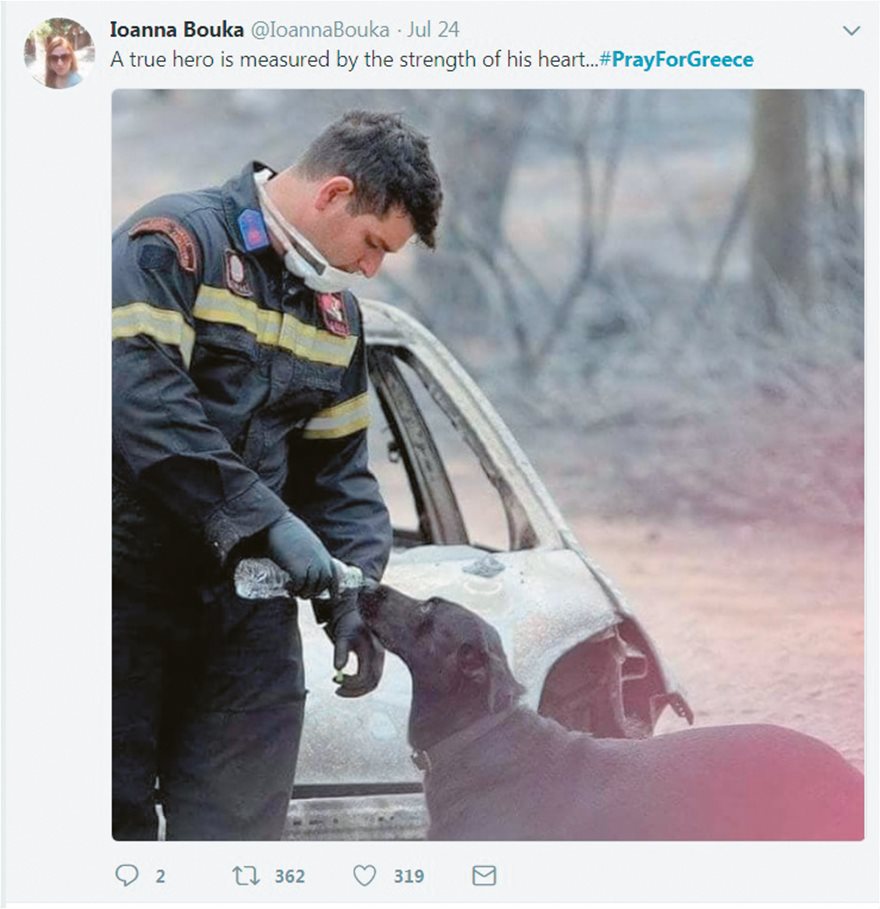Like the tweet with the heart icon
This screenshot has height=909, width=880.
(365, 875)
